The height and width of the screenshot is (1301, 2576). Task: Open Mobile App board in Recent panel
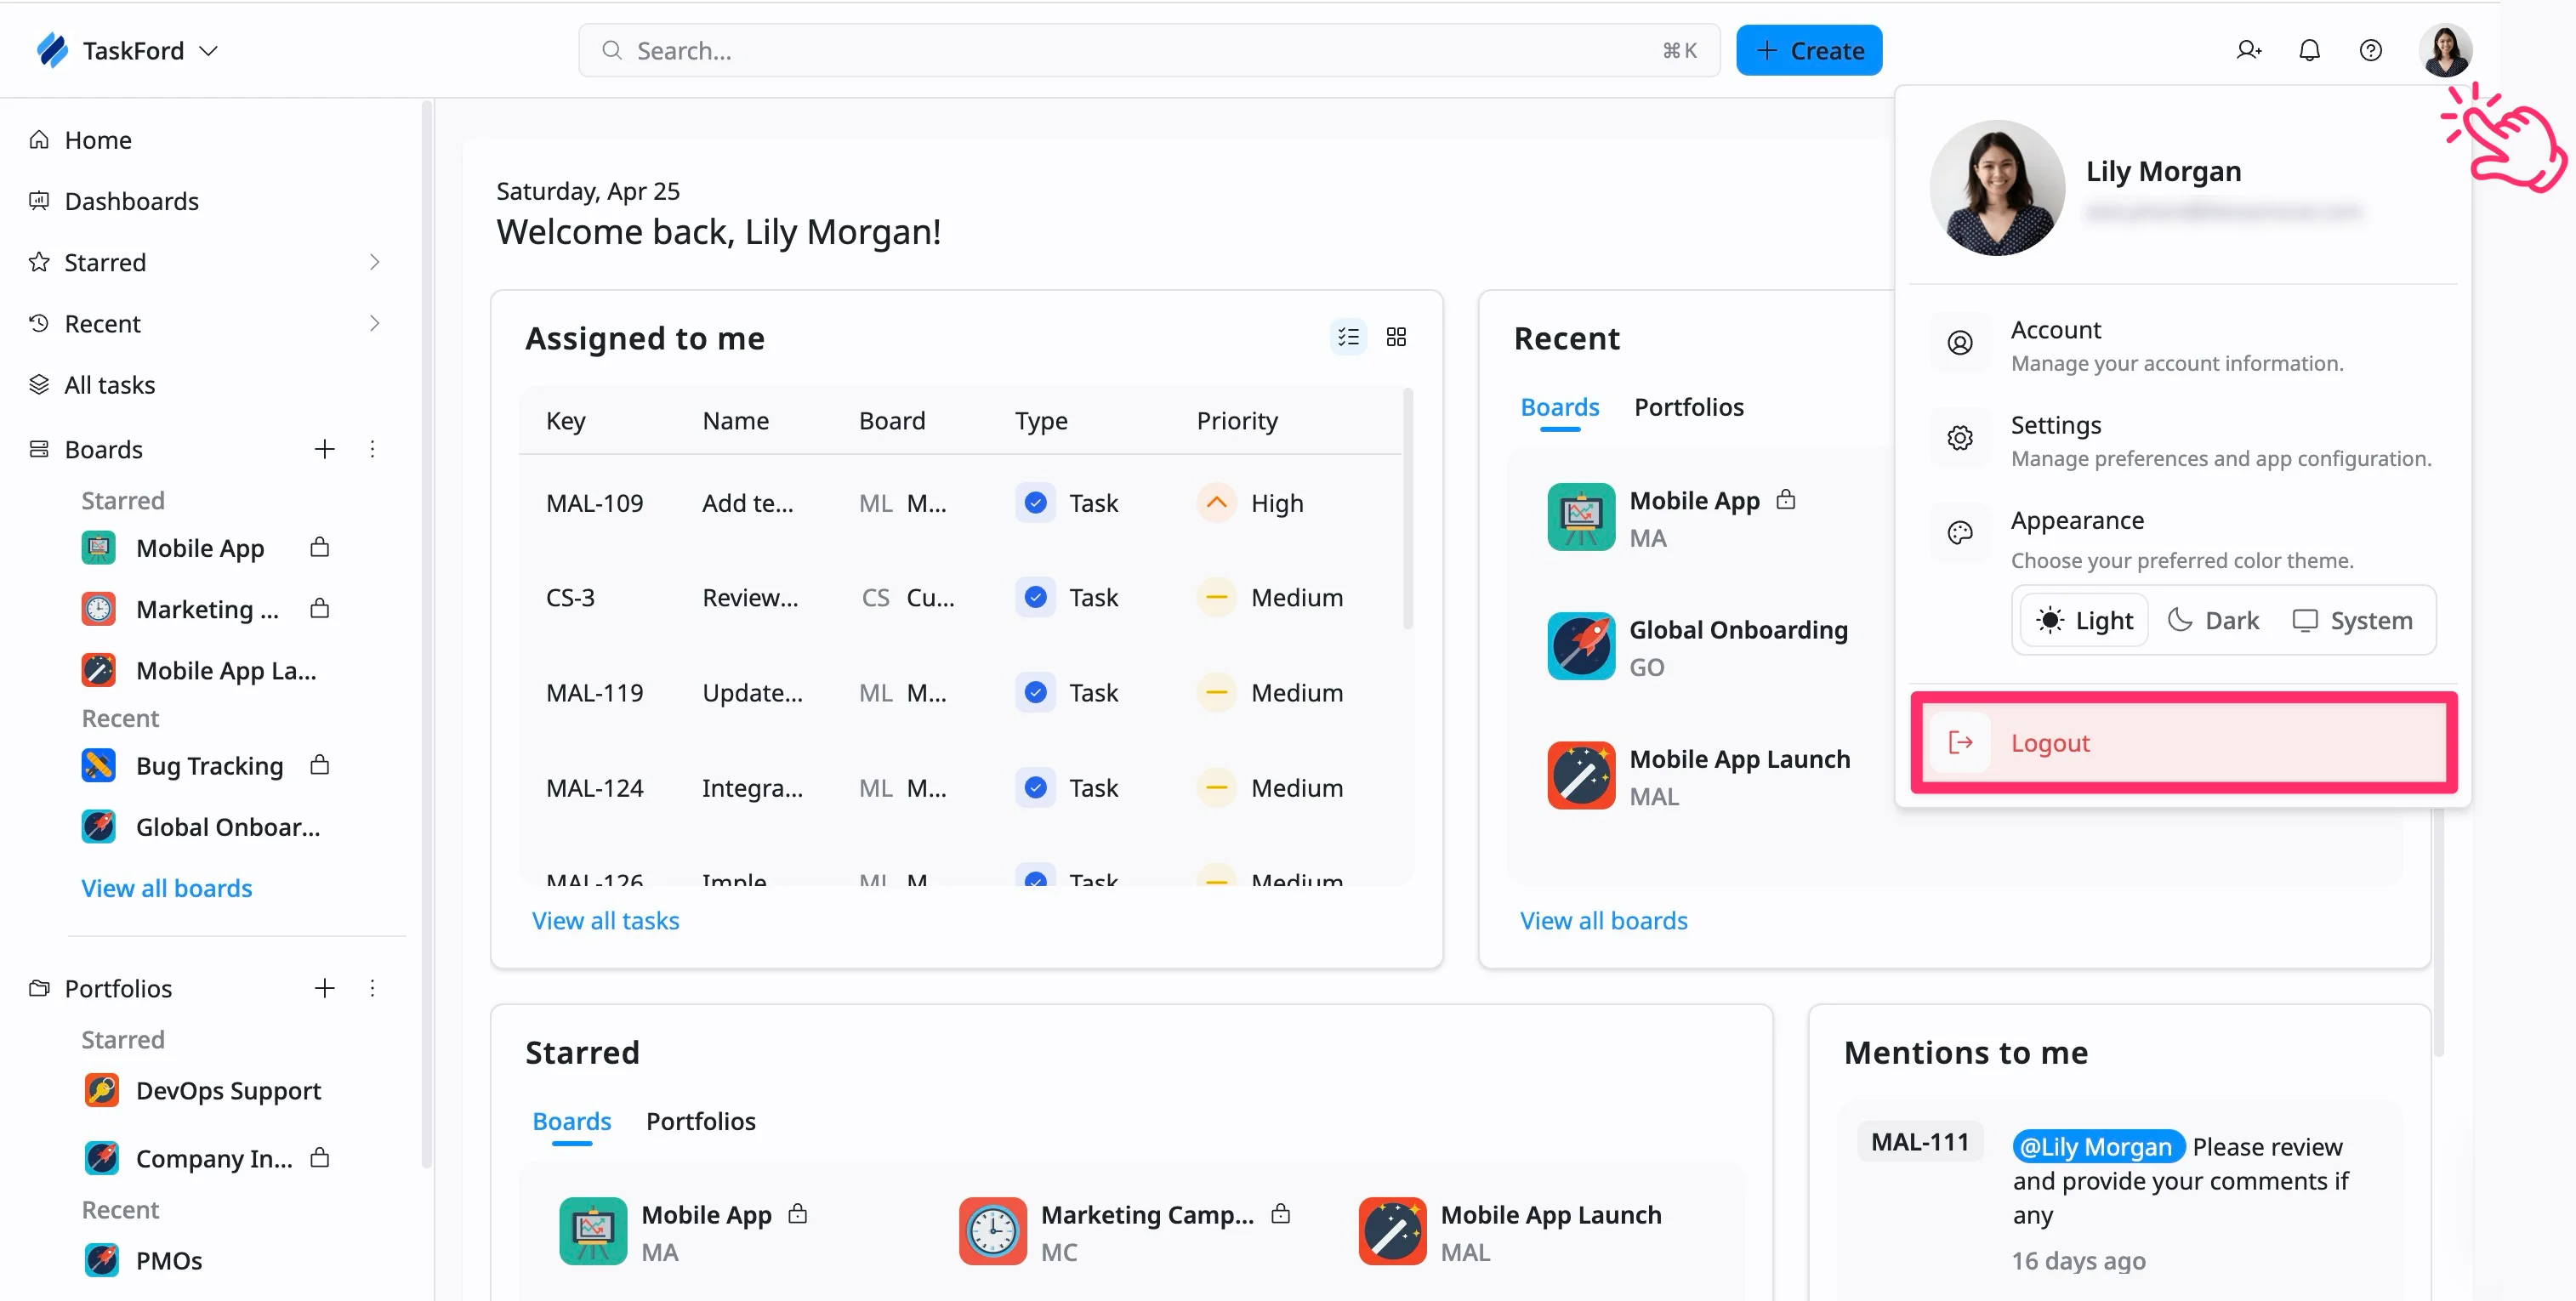click(1672, 517)
